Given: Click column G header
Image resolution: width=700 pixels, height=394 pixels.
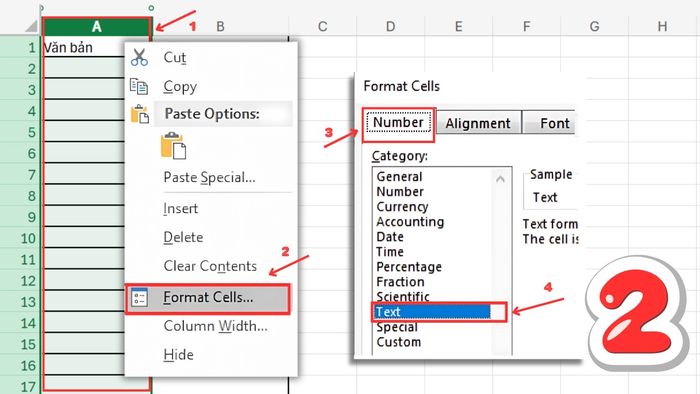Looking at the screenshot, I should click(x=594, y=27).
